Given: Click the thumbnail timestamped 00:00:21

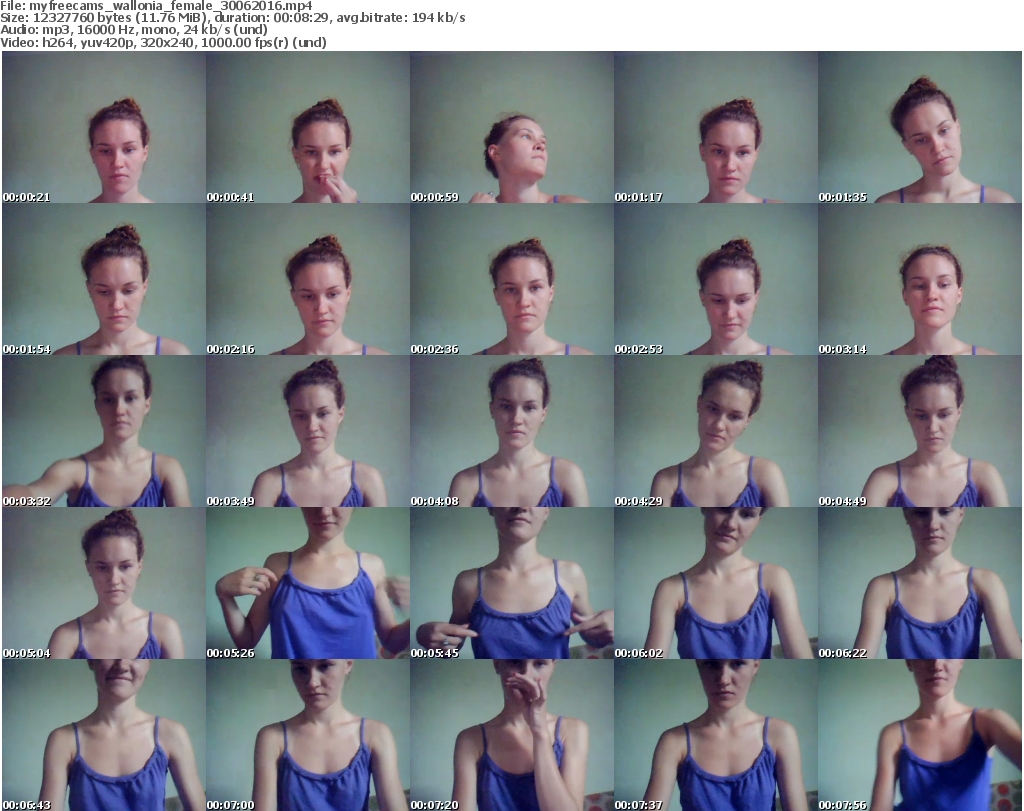Looking at the screenshot, I should [x=103, y=127].
